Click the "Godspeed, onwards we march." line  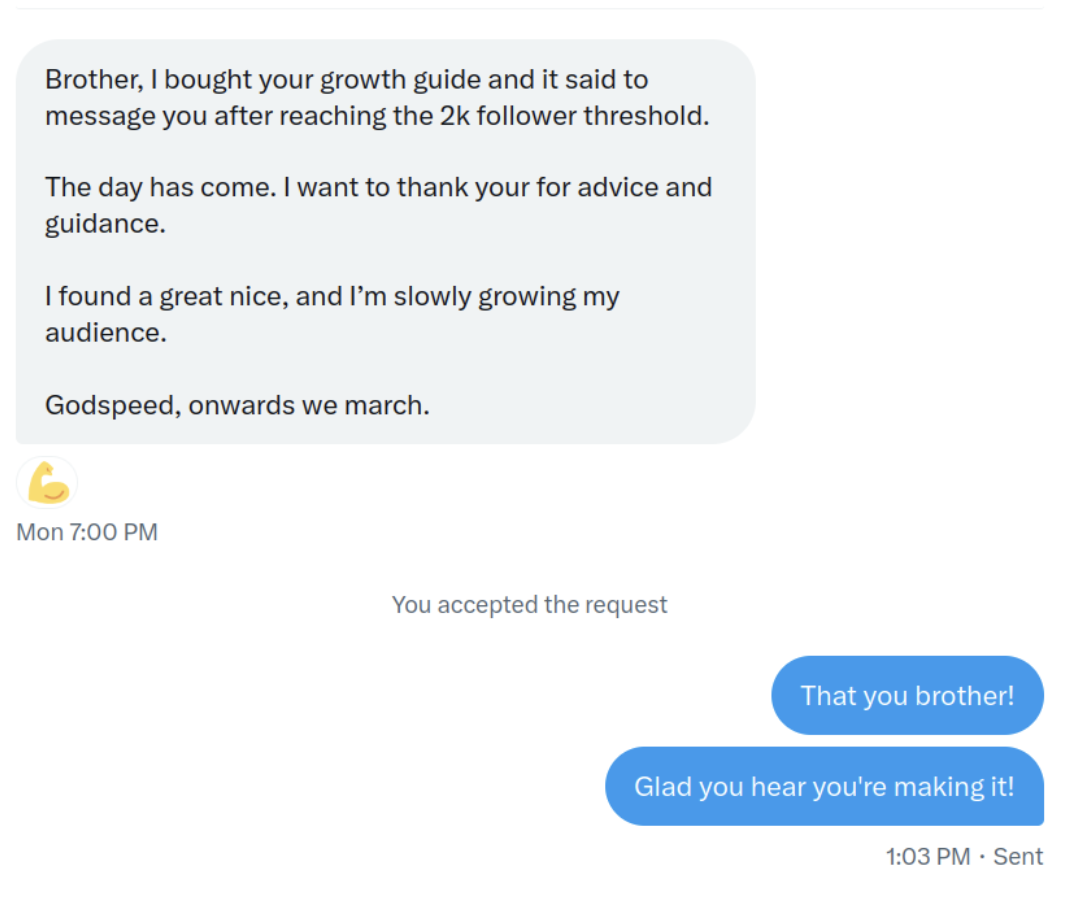pos(237,405)
